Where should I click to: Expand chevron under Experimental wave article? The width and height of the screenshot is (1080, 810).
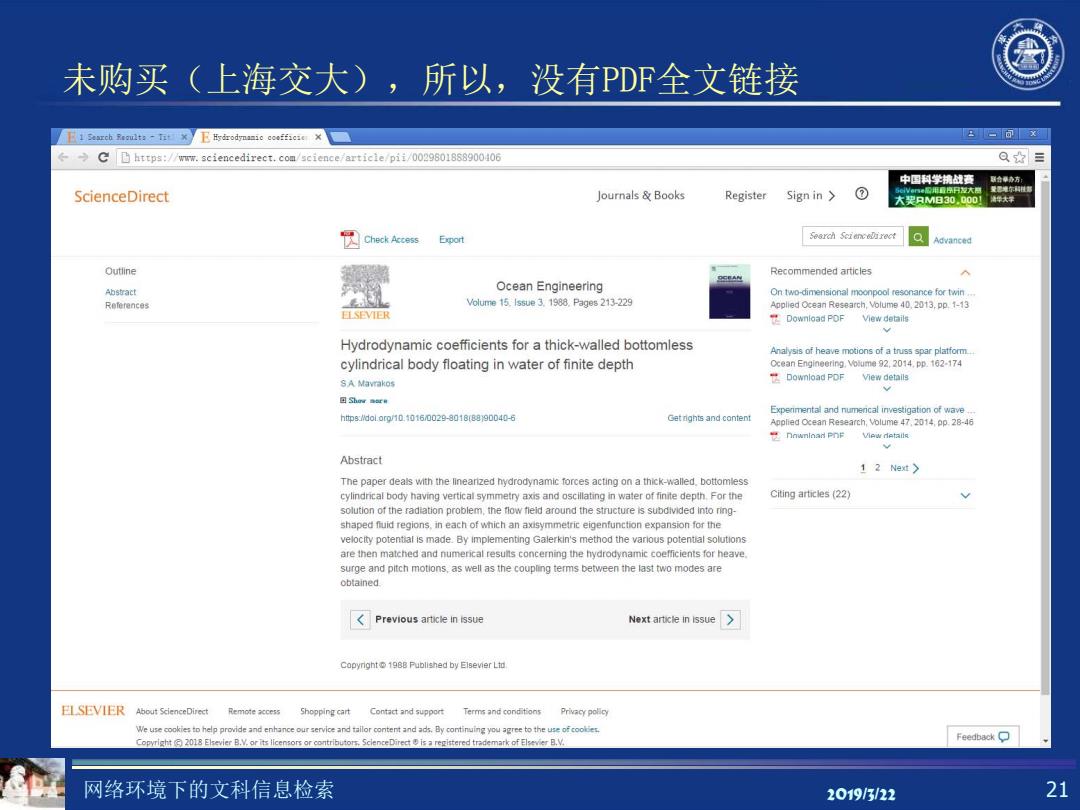[x=886, y=446]
